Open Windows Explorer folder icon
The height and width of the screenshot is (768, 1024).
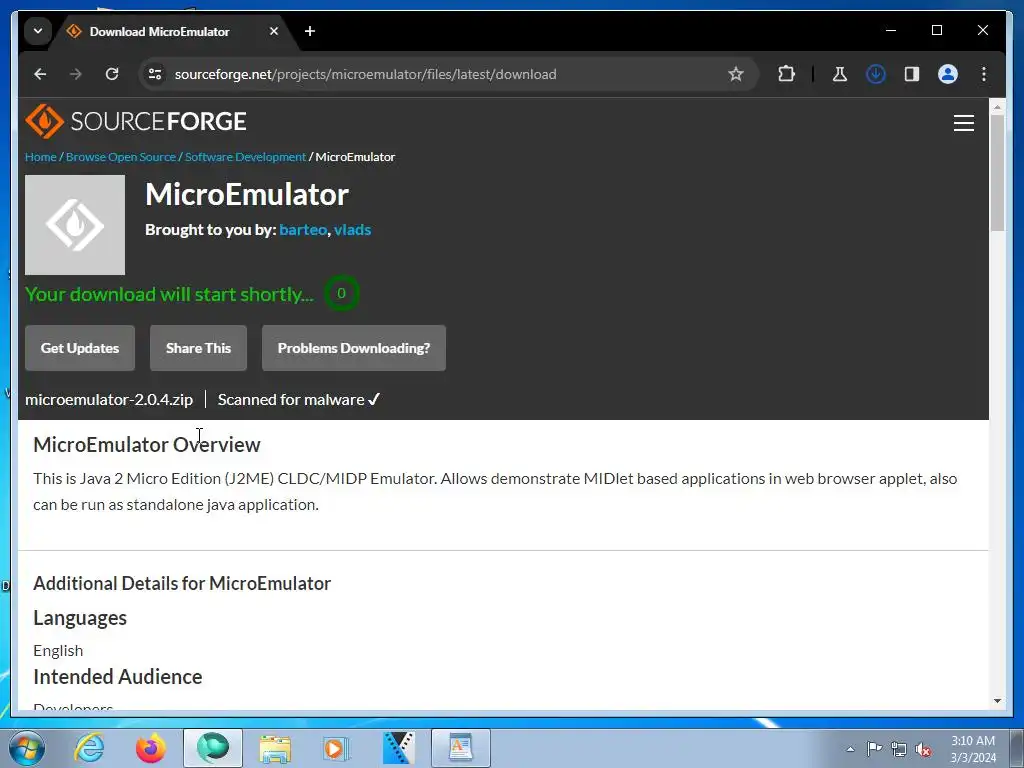click(x=275, y=748)
